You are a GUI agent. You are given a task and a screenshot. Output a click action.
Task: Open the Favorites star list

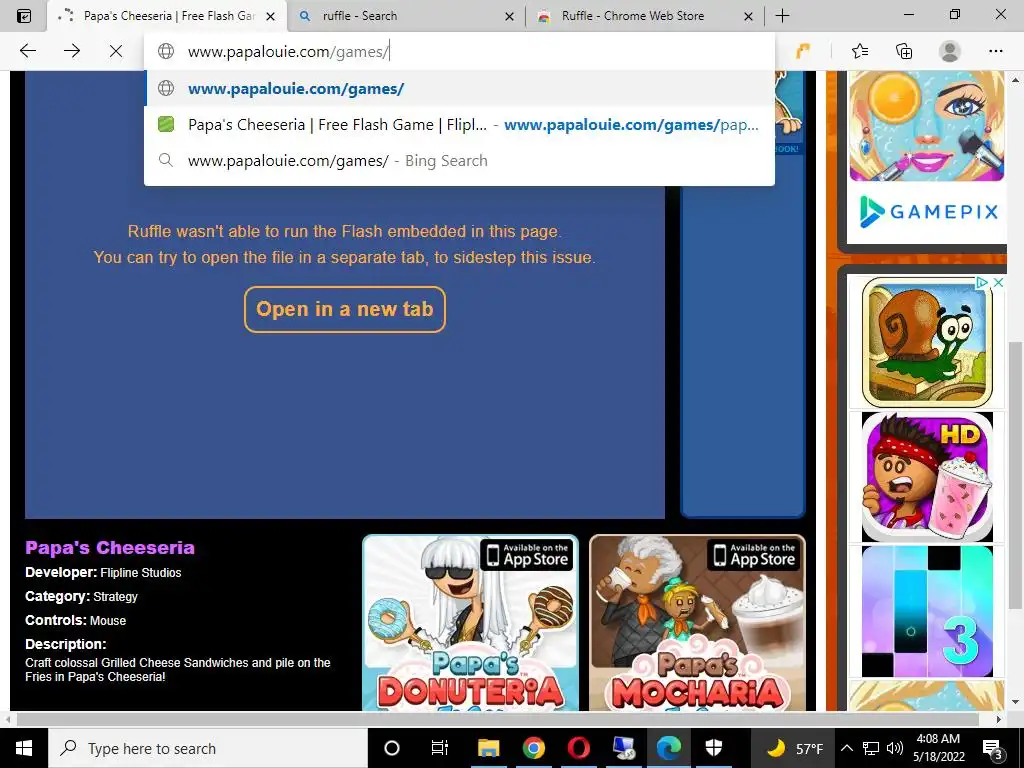(859, 51)
